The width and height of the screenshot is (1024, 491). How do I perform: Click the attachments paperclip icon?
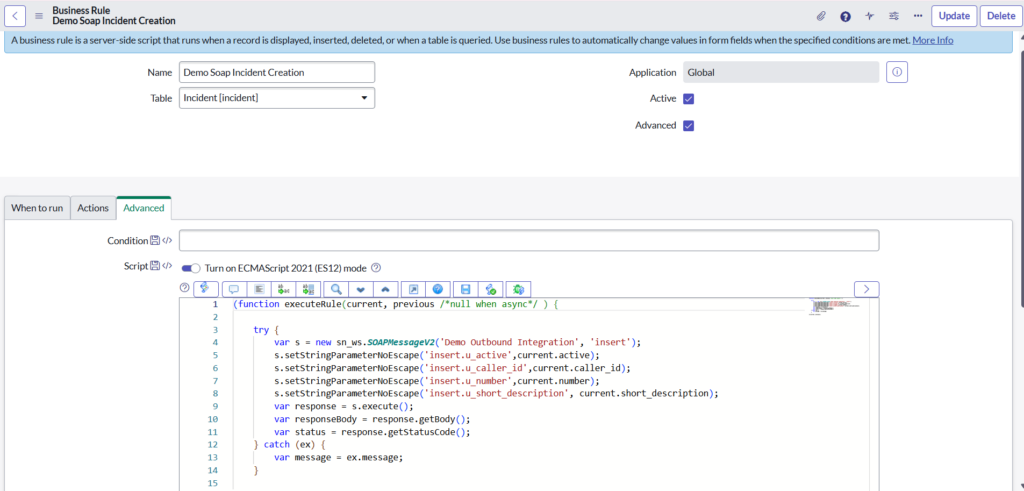[x=821, y=16]
